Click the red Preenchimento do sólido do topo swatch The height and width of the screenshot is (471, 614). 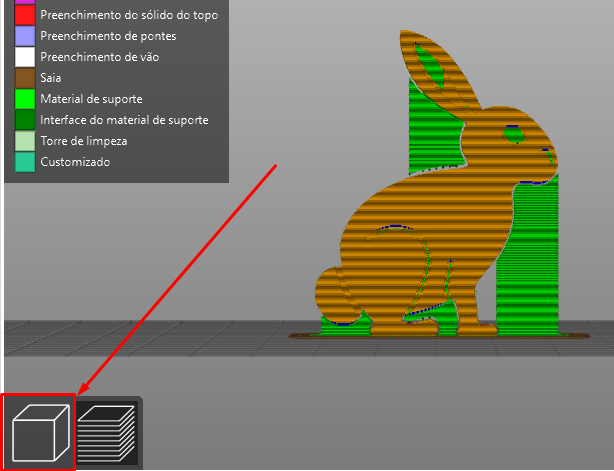pos(25,15)
